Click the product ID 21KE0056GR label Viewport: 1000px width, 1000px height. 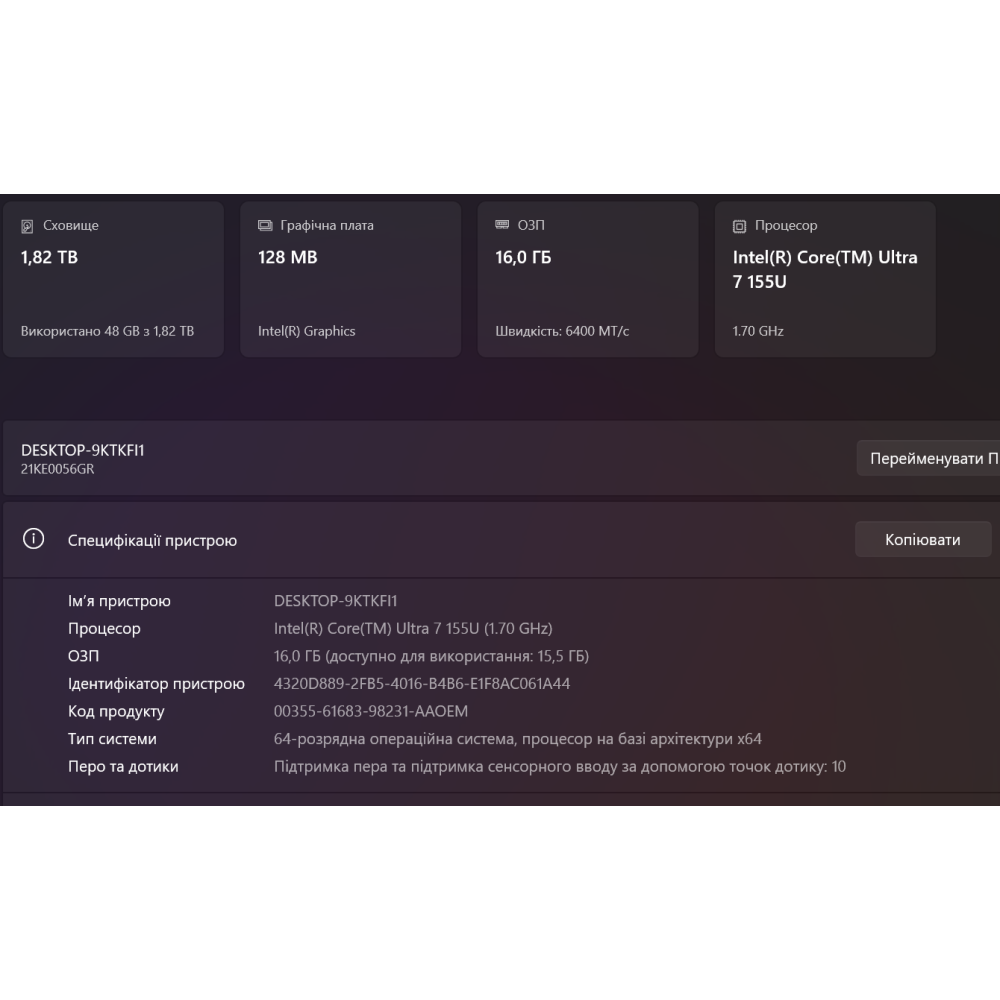click(58, 469)
